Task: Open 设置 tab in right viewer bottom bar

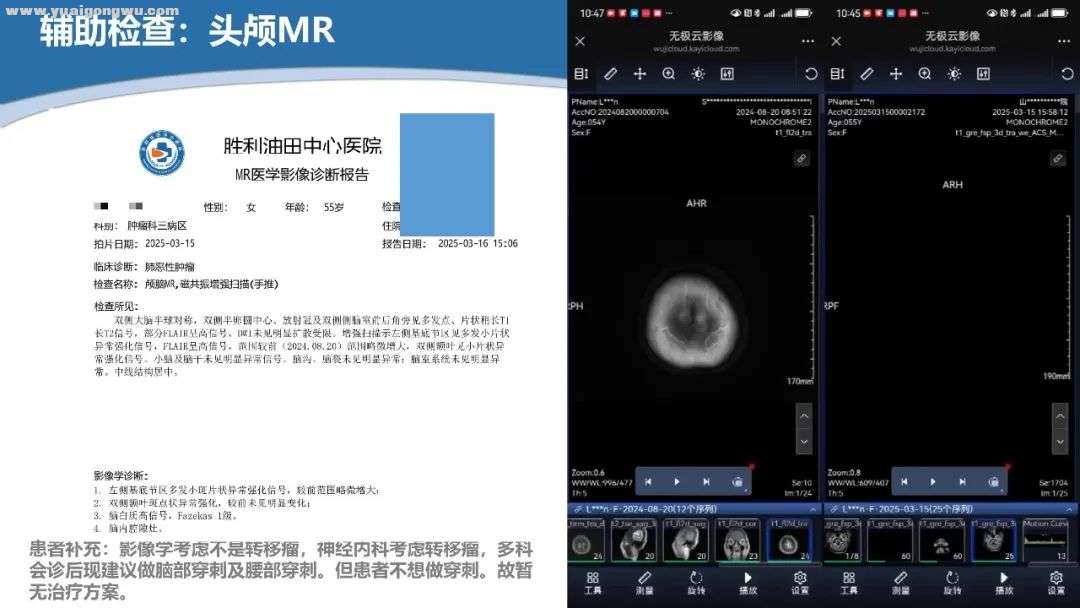Action: pos(1056,582)
